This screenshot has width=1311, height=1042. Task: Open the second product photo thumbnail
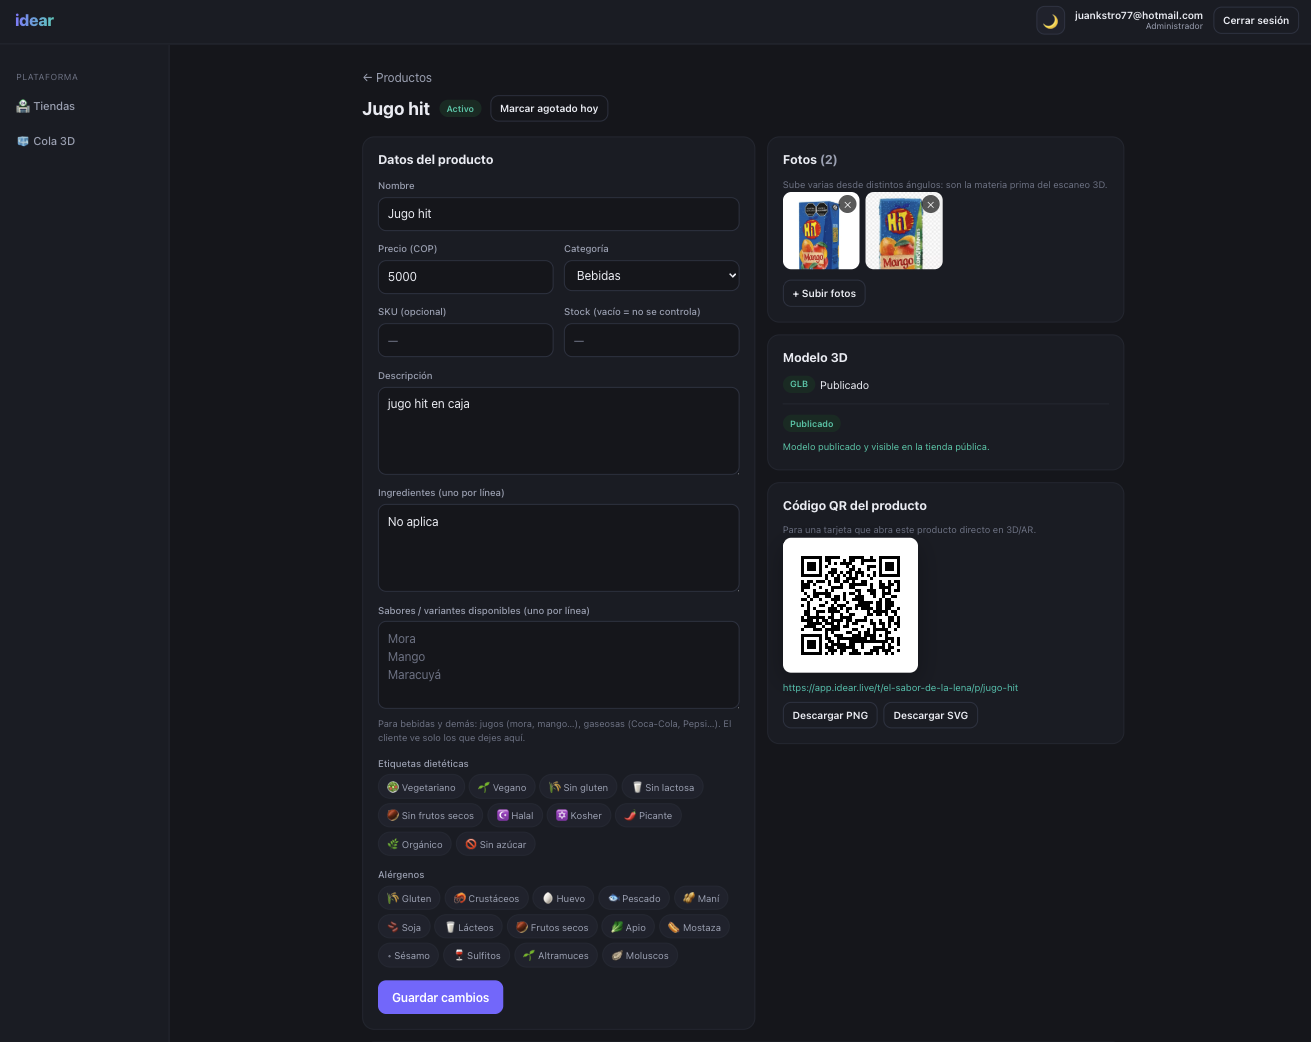[x=904, y=231]
